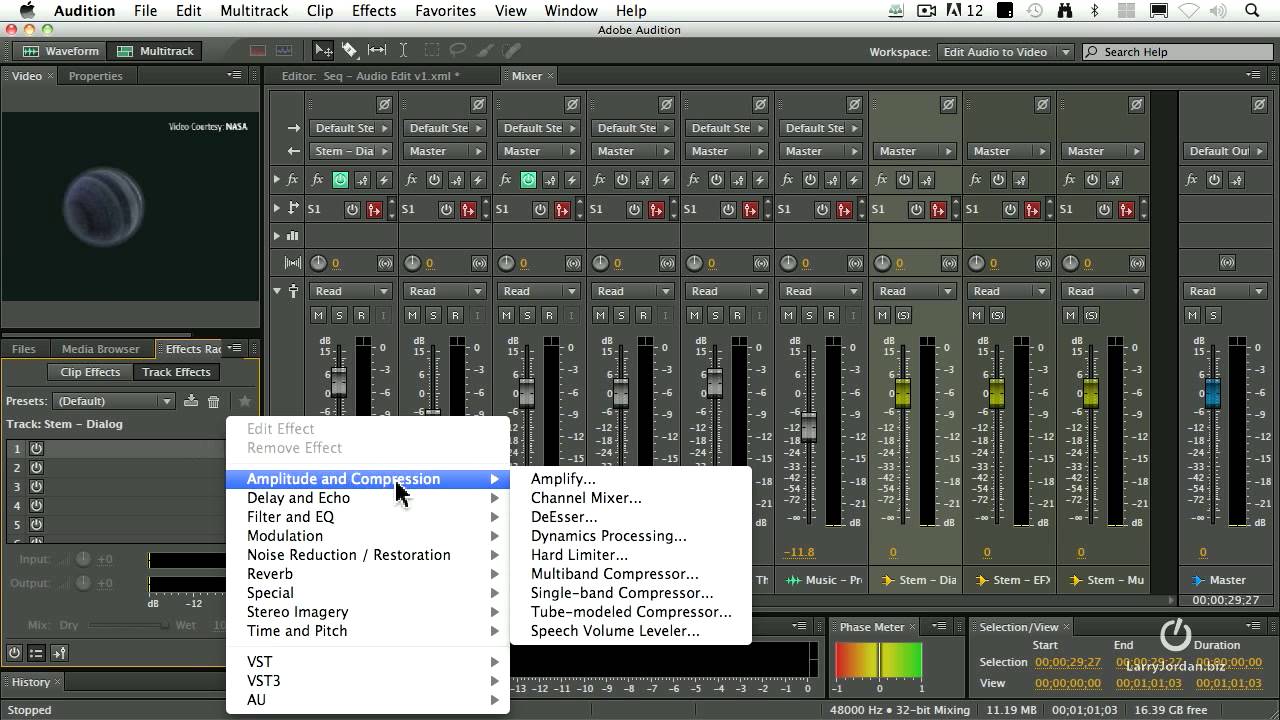Click the pre/post fader icon at rack bottom

click(59, 653)
